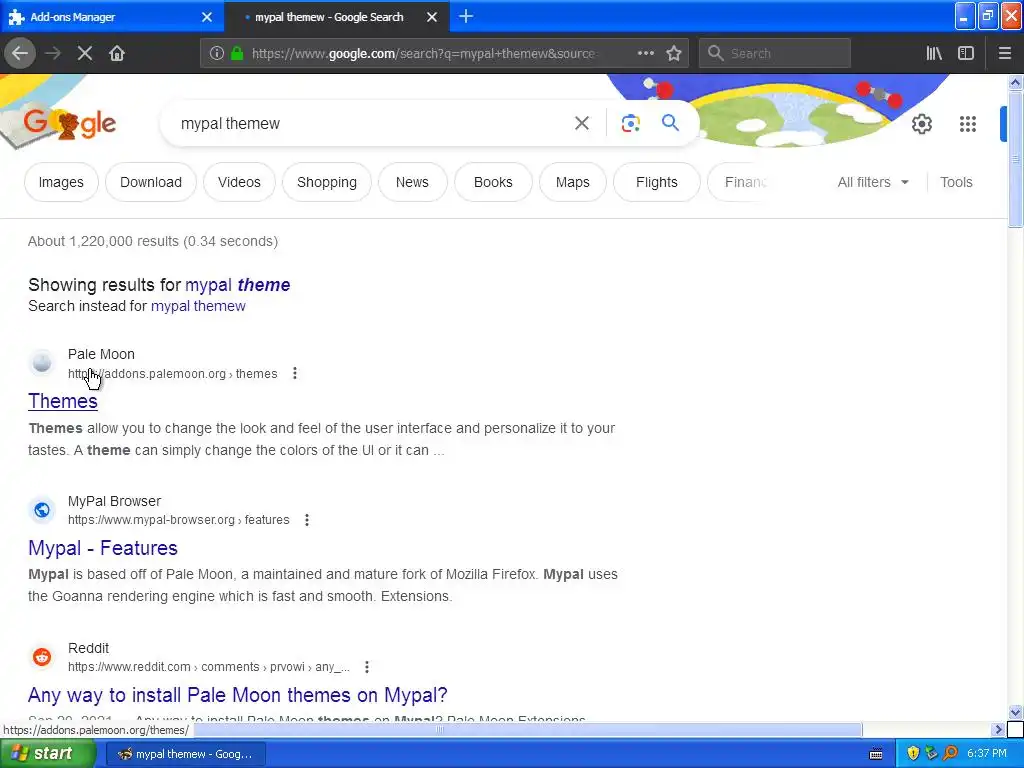Click the security shield tray icon
Viewport: 1024px width, 768px height.
click(x=912, y=753)
